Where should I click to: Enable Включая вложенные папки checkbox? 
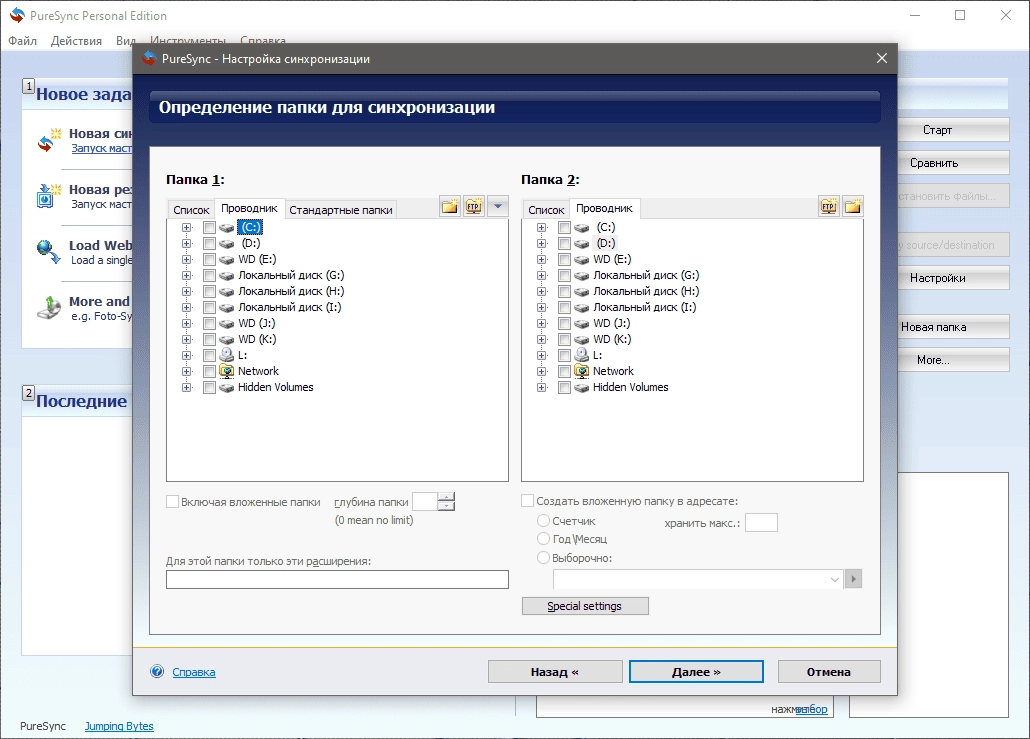[x=173, y=502]
